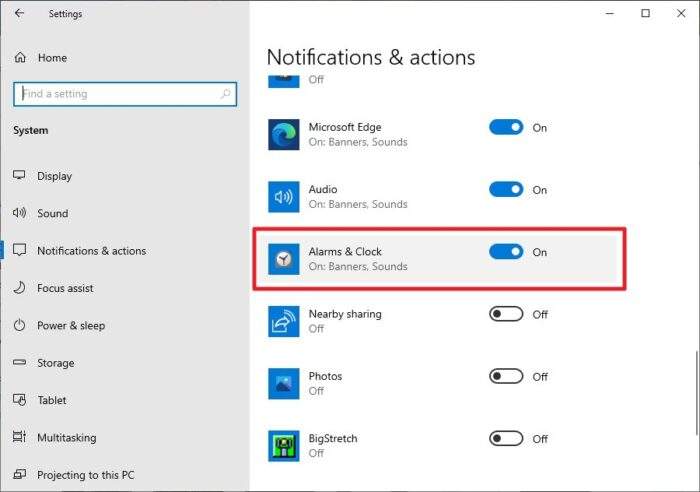The width and height of the screenshot is (700, 492).
Task: Open Microsoft Edge notification settings
Action: [x=439, y=134]
